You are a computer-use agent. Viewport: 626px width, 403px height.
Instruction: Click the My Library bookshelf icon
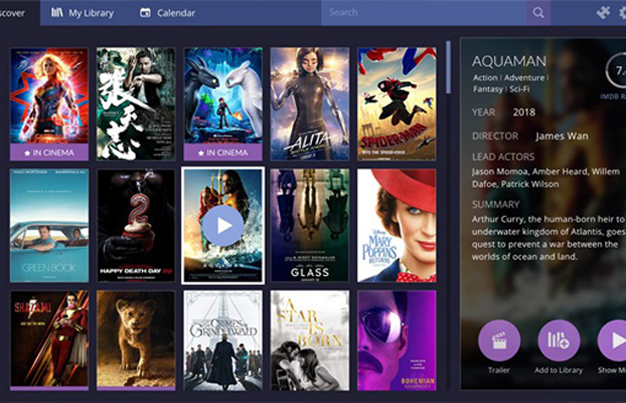click(57, 12)
